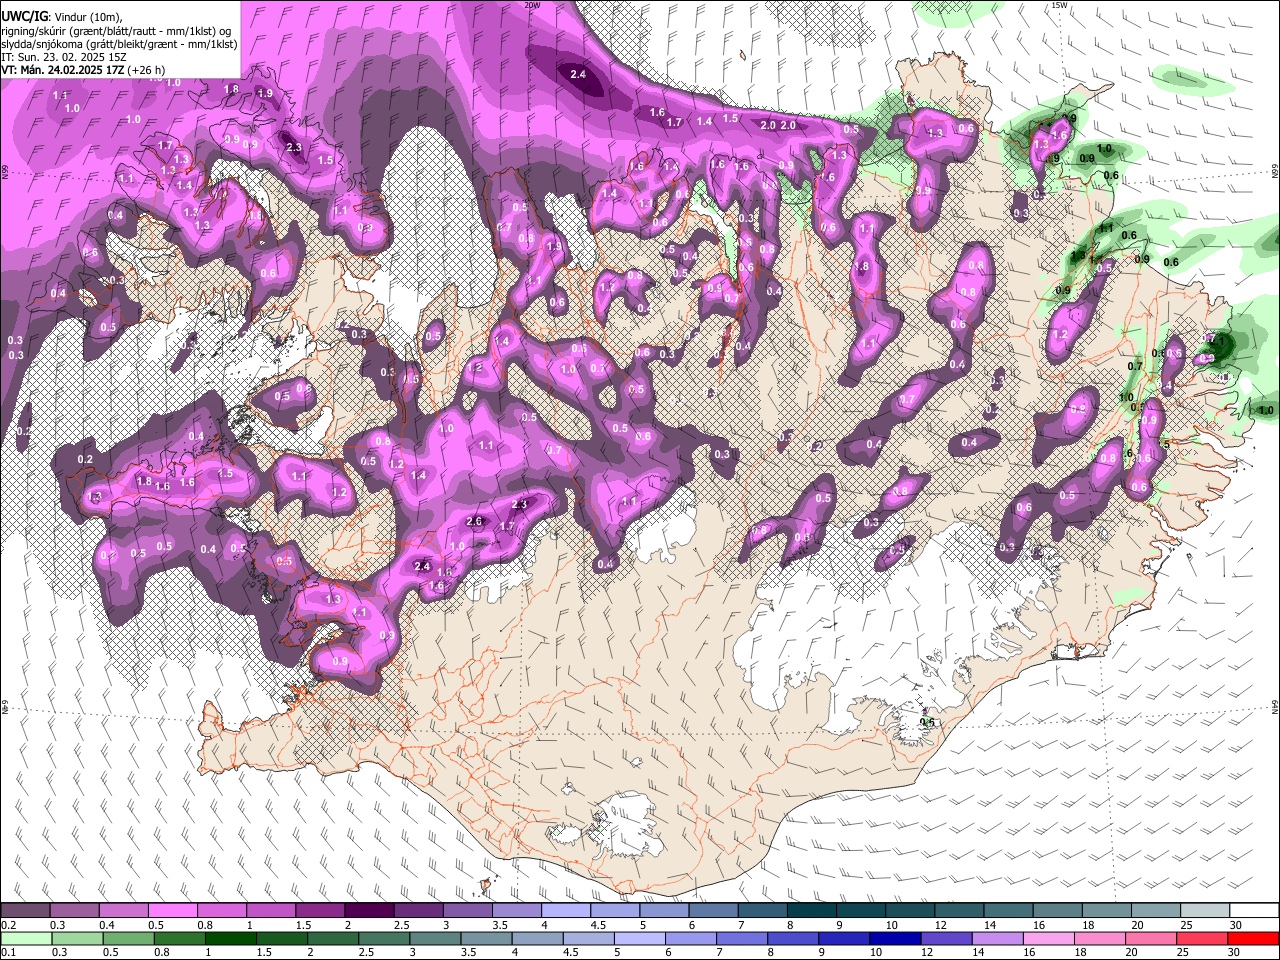Click the '15W' longitude label at top
1280x960 pixels.
click(1059, 5)
